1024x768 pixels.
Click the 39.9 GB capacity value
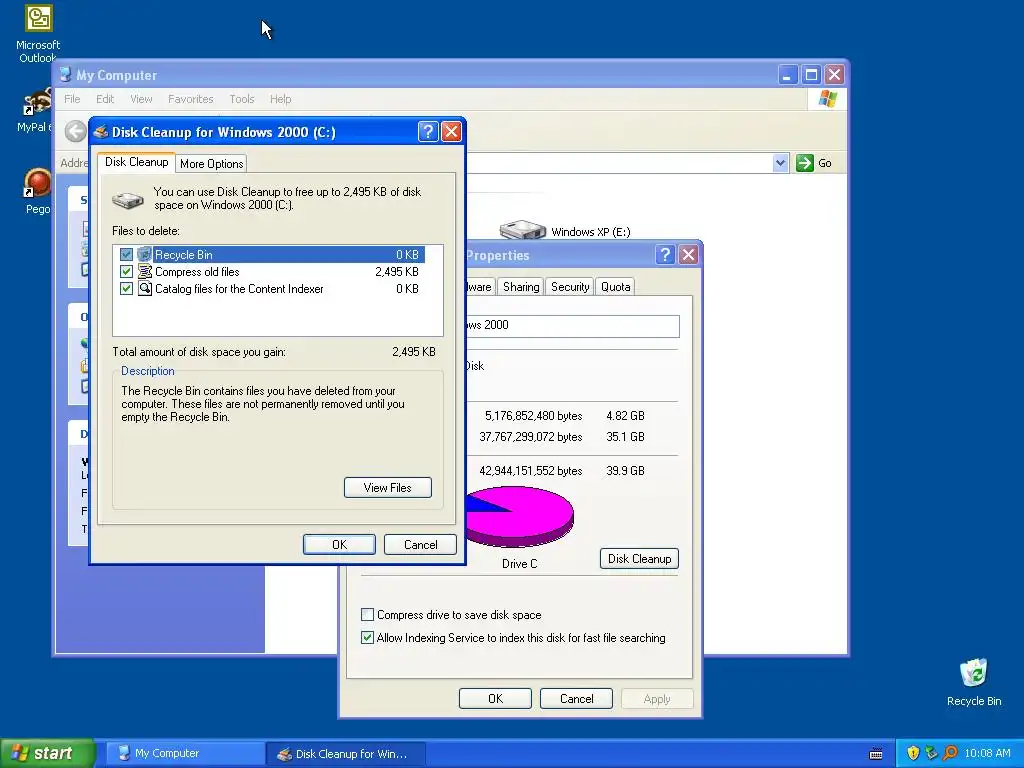coord(625,471)
